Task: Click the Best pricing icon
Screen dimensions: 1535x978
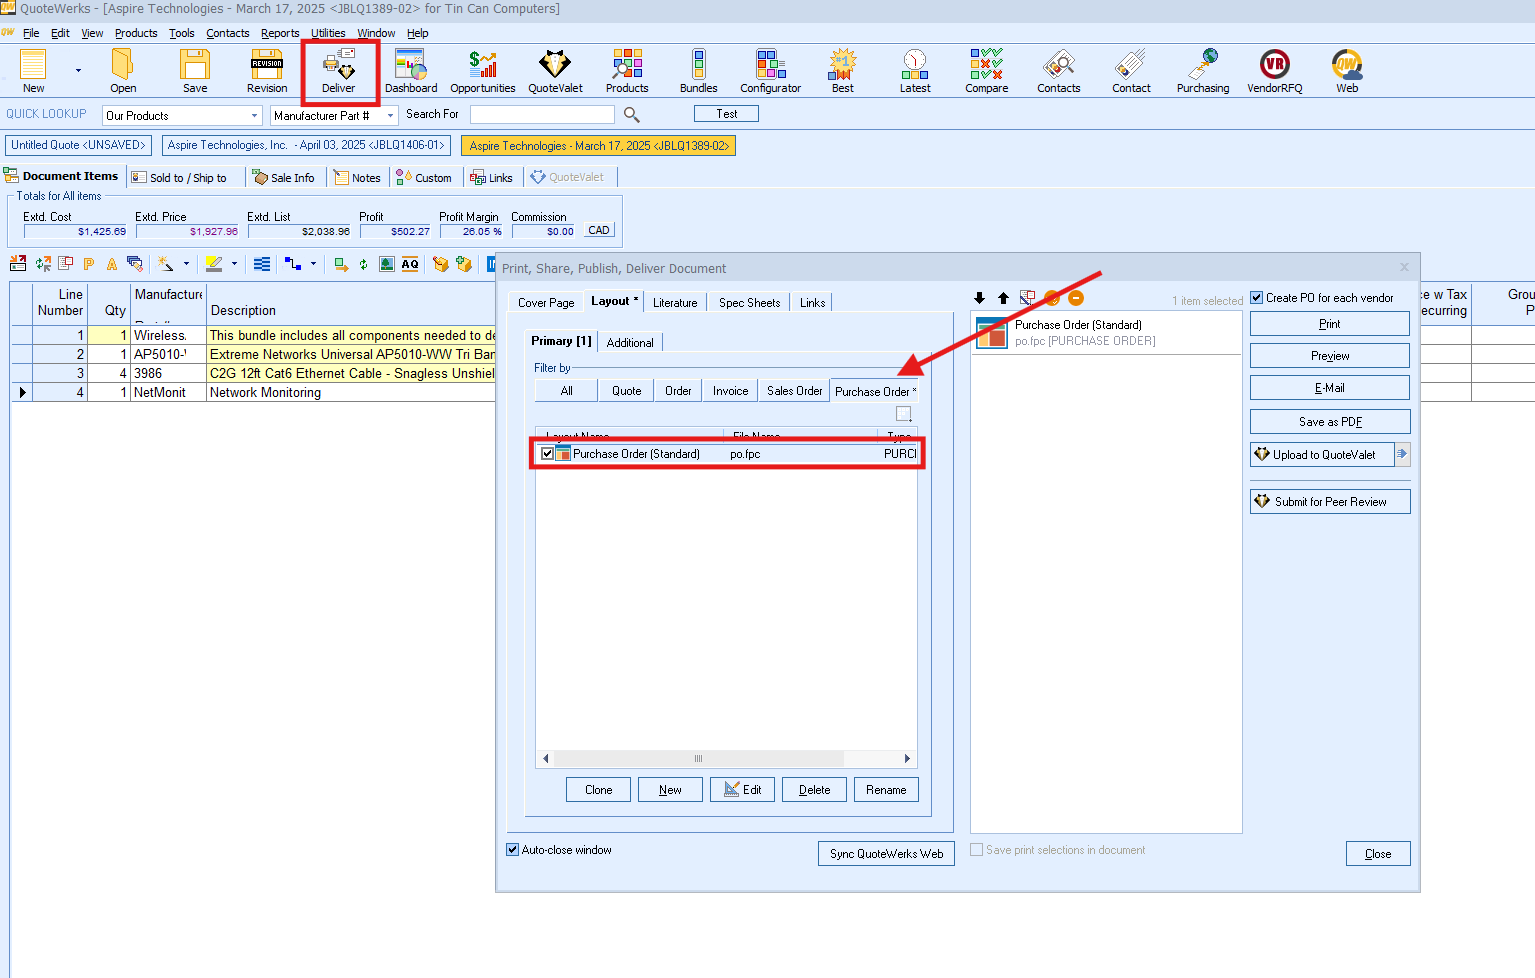Action: coord(843,71)
